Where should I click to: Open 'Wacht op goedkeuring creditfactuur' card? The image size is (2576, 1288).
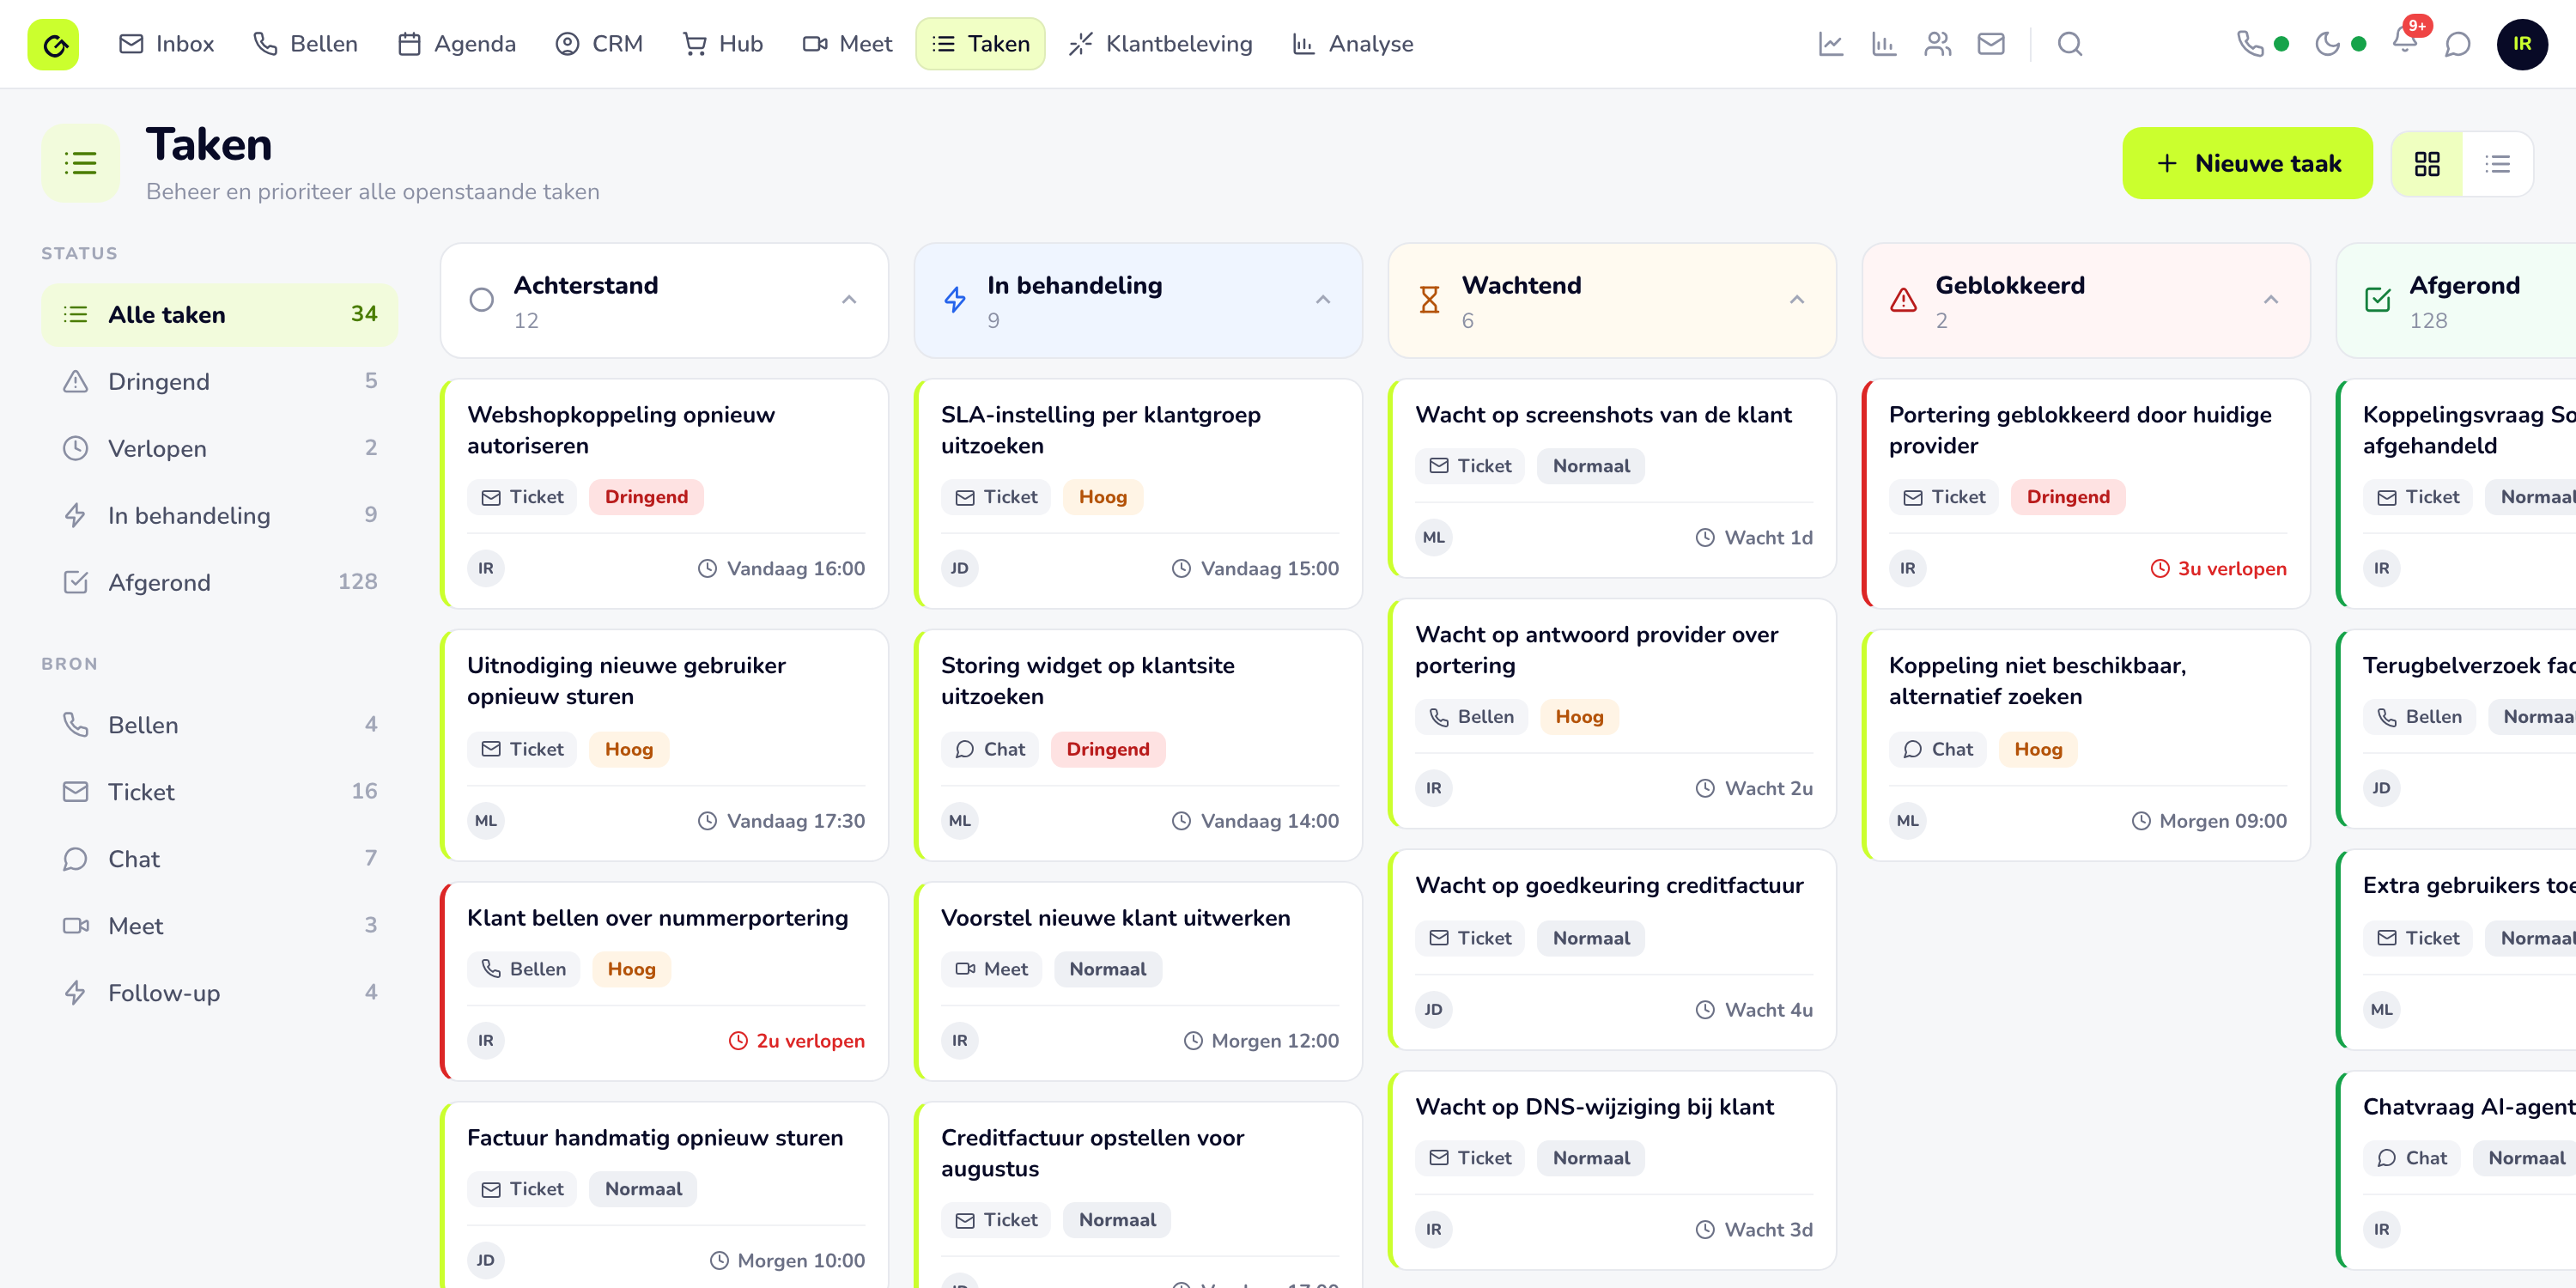pos(1612,949)
